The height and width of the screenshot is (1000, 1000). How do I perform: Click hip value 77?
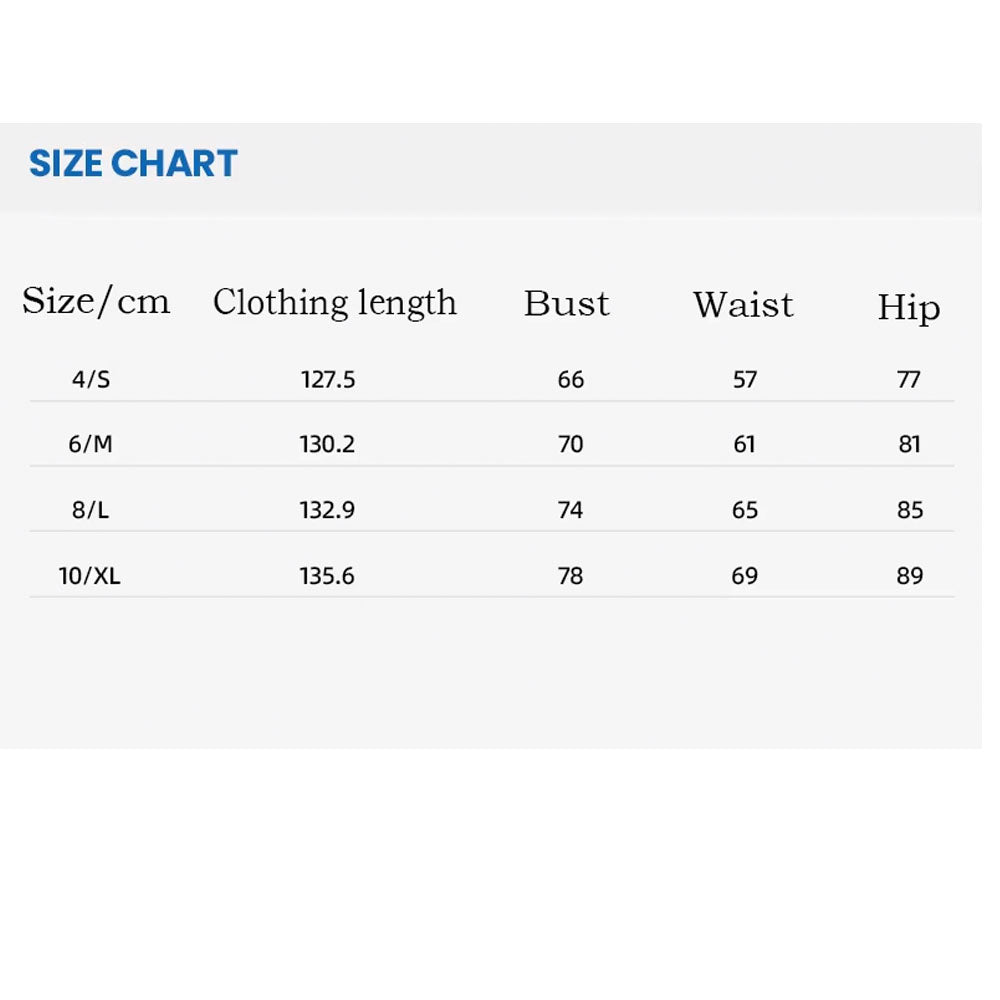[909, 380]
